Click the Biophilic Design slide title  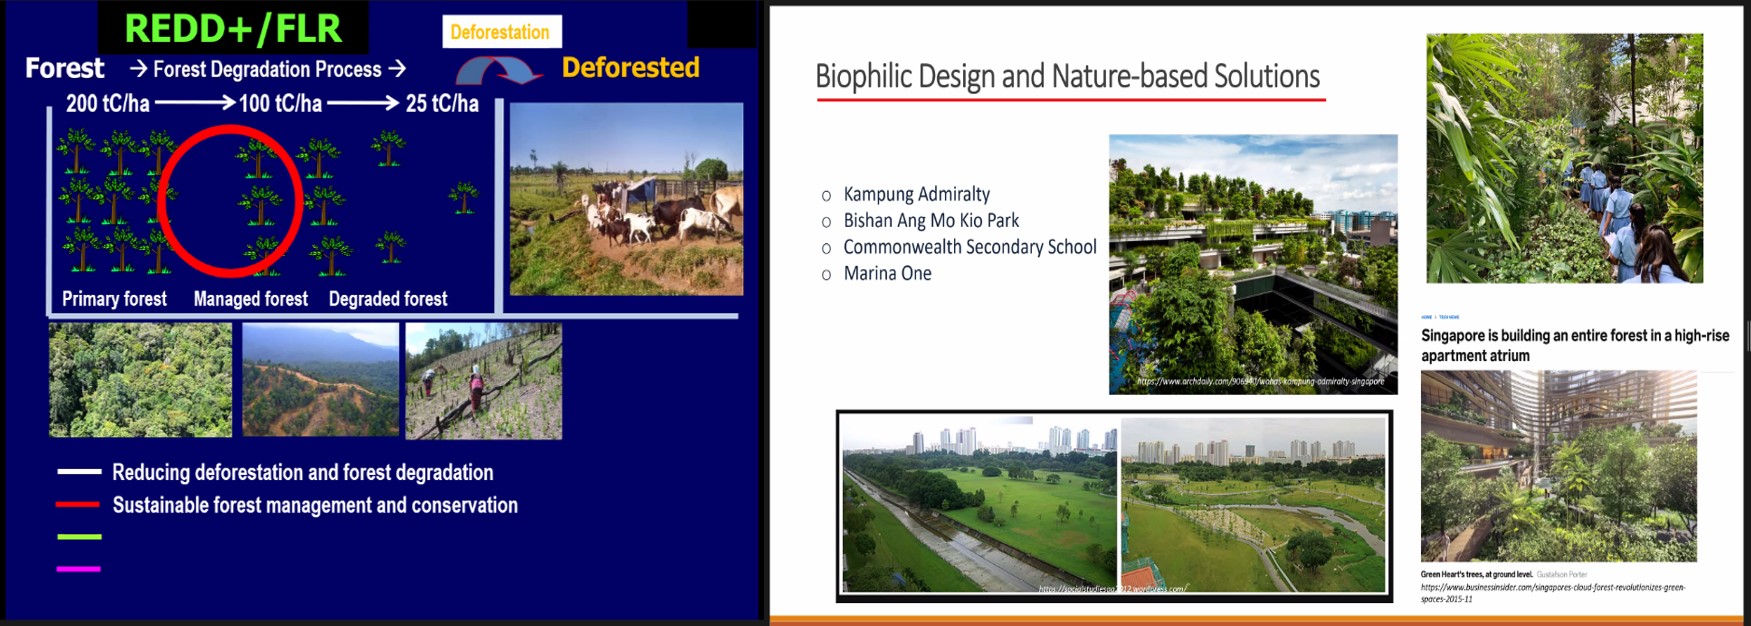(x=1067, y=76)
